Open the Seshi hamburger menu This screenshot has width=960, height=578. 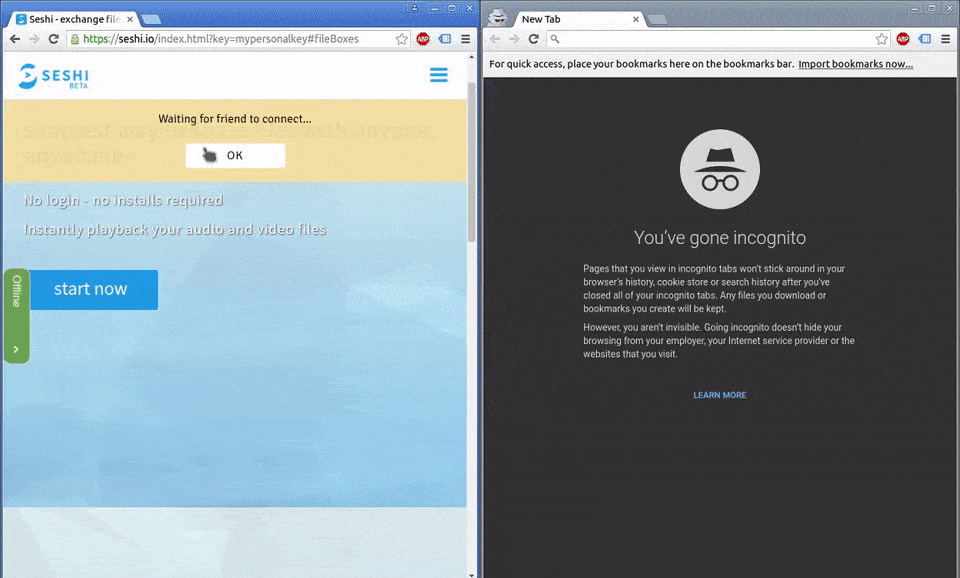(x=438, y=75)
